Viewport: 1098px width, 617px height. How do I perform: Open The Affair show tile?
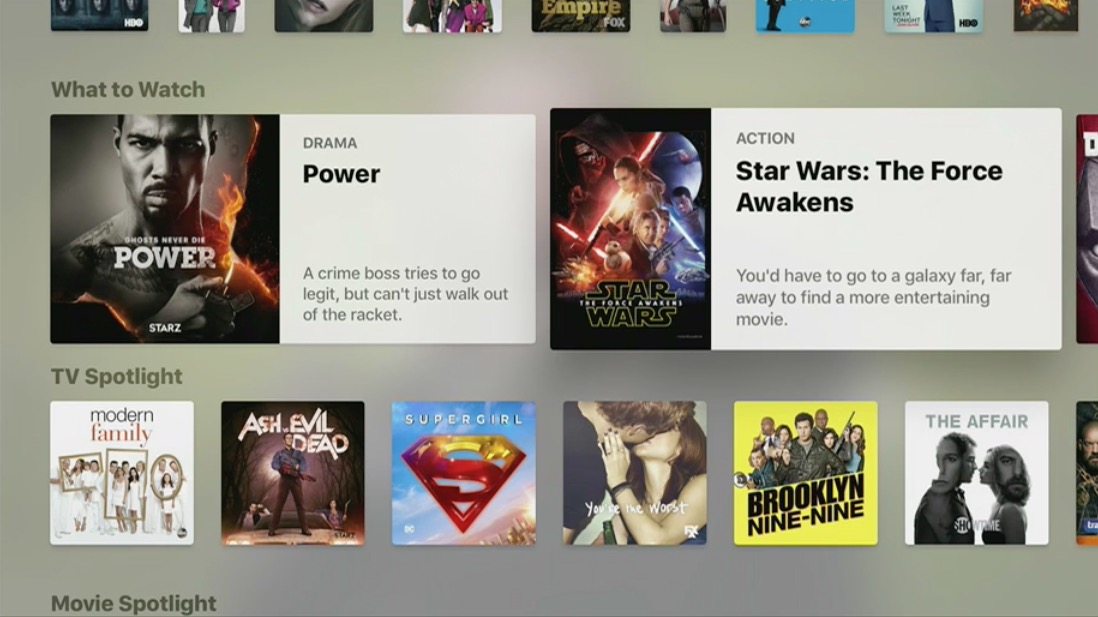(x=976, y=473)
